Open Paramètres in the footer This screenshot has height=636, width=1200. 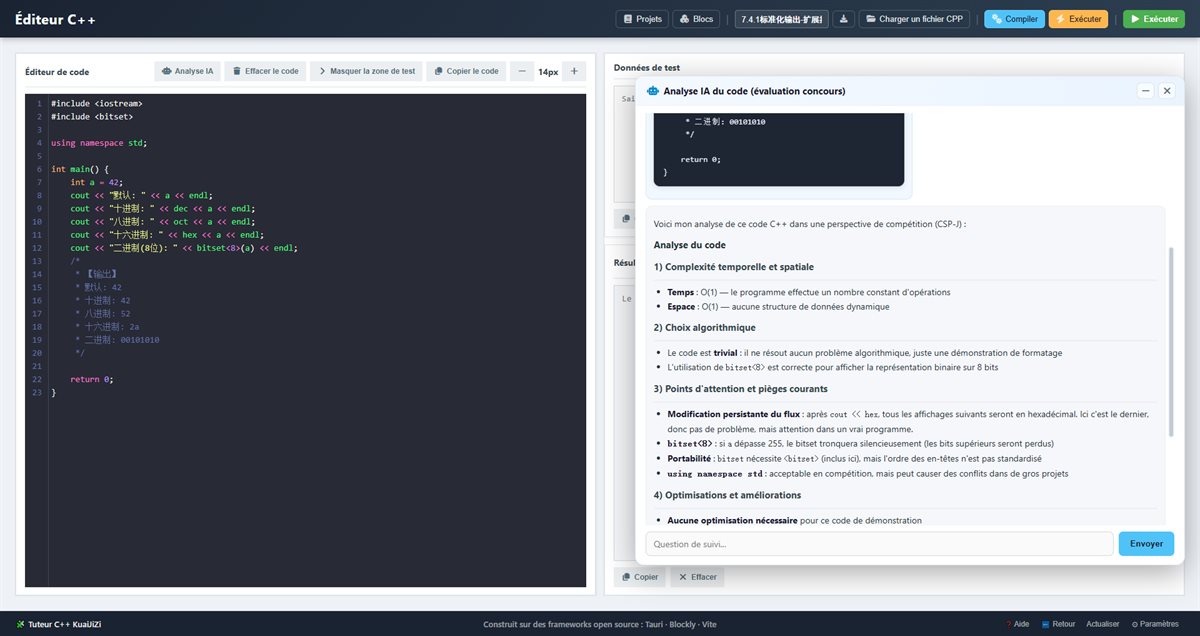click(x=1155, y=624)
